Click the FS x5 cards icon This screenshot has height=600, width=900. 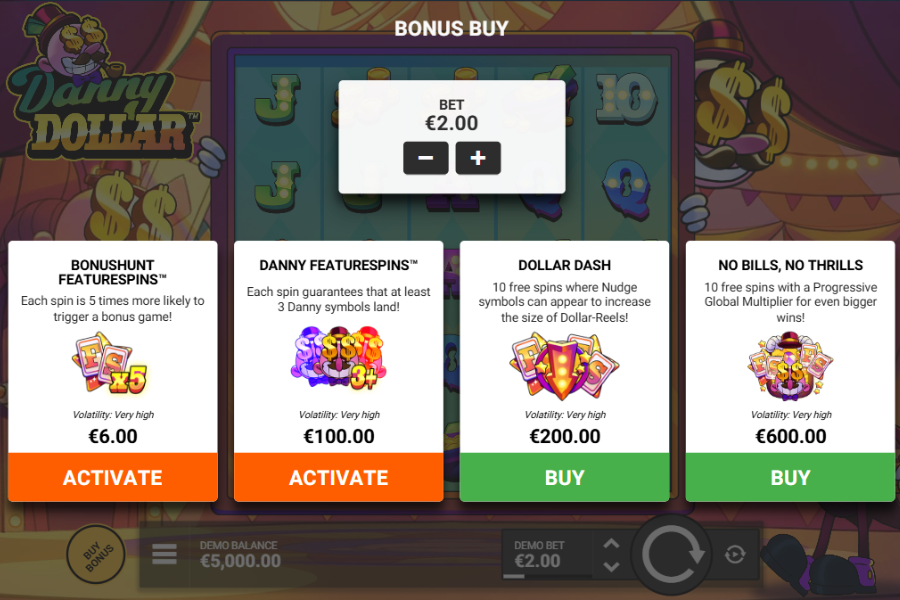tap(110, 364)
